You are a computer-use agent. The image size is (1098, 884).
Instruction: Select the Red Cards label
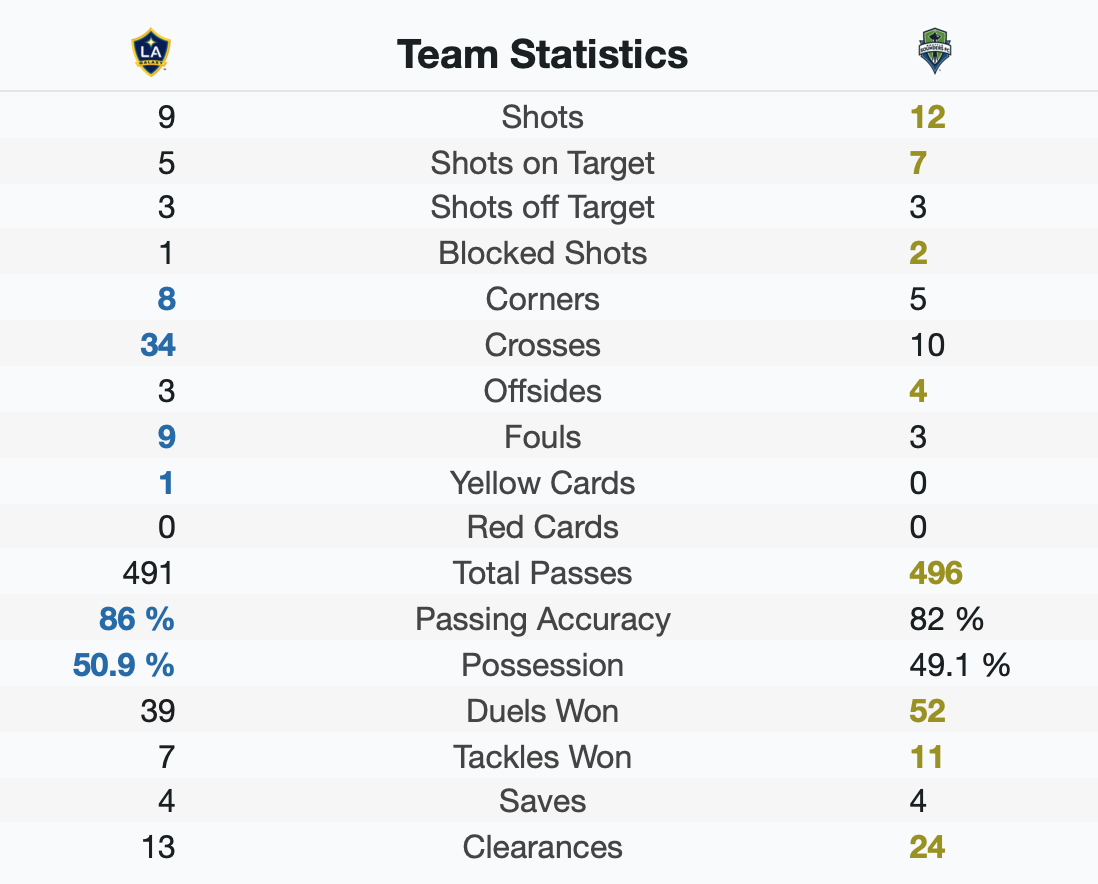[x=542, y=527]
